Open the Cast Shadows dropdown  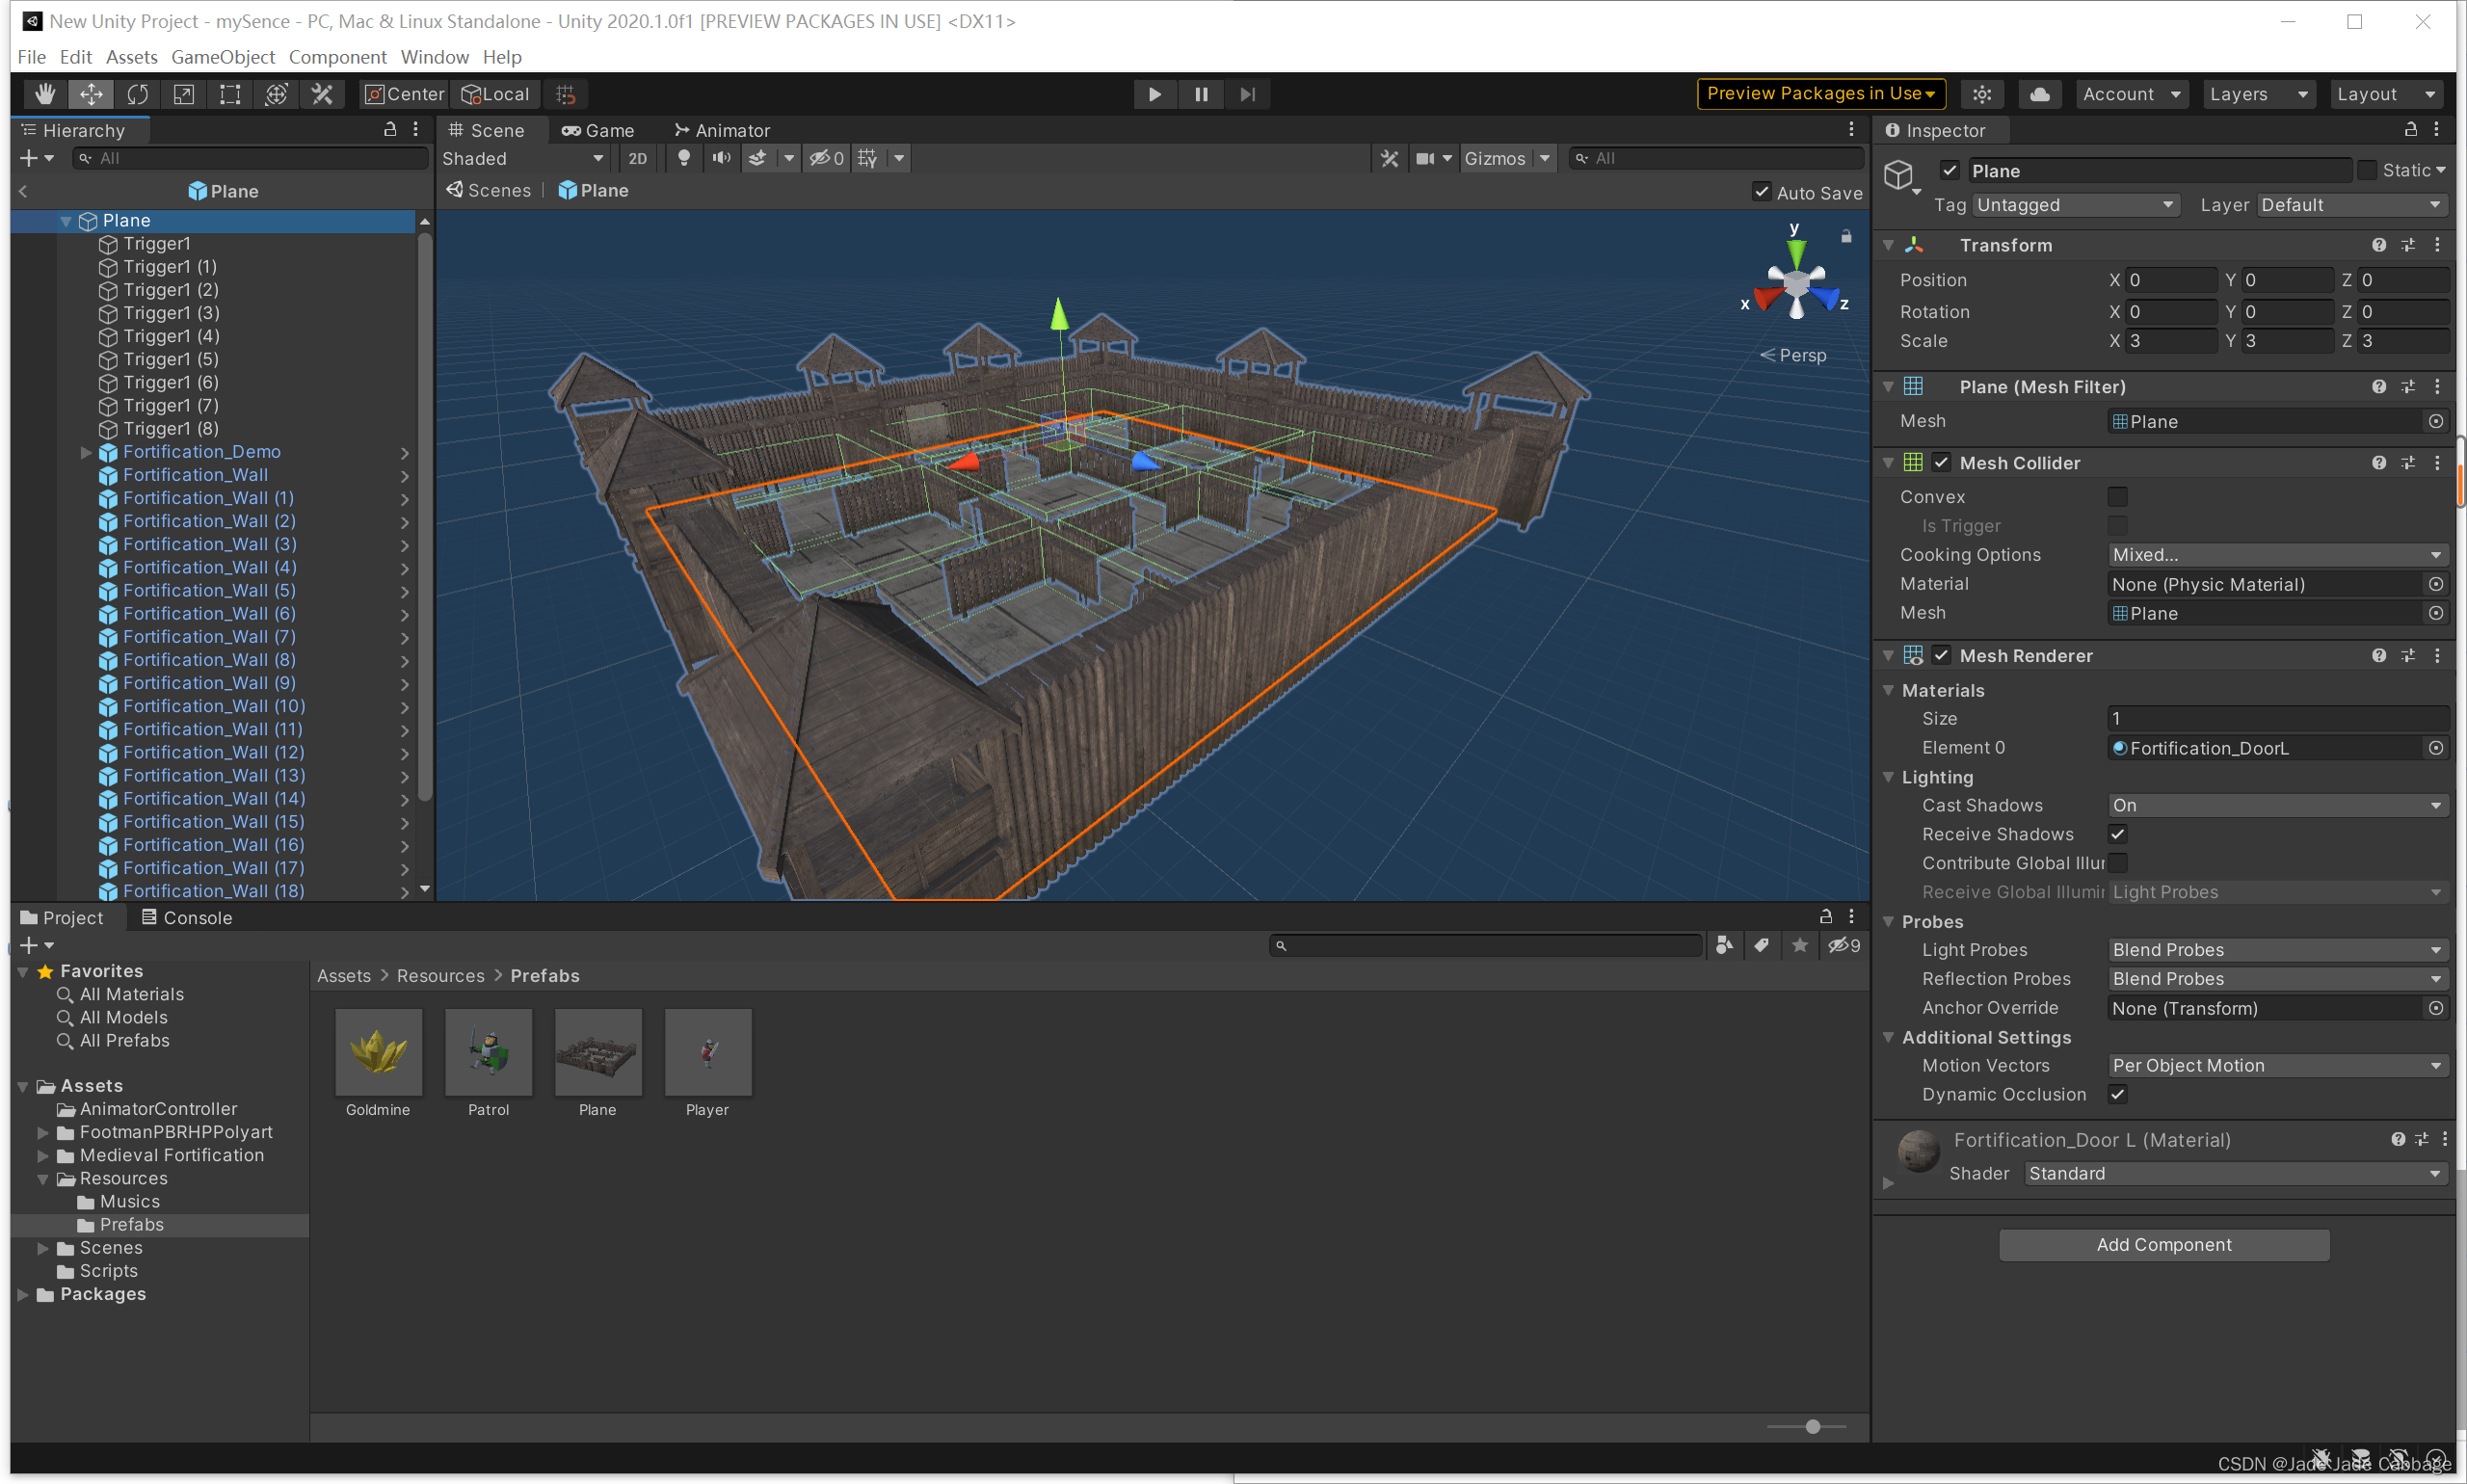[2276, 805]
